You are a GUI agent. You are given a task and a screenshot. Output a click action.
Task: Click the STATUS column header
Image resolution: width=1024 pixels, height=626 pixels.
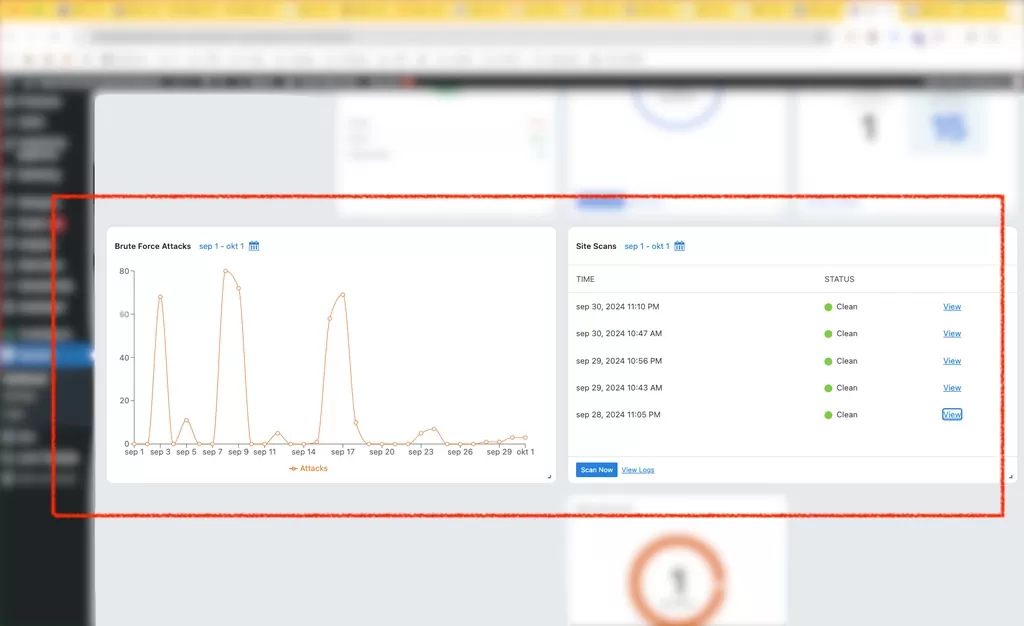[x=839, y=279]
